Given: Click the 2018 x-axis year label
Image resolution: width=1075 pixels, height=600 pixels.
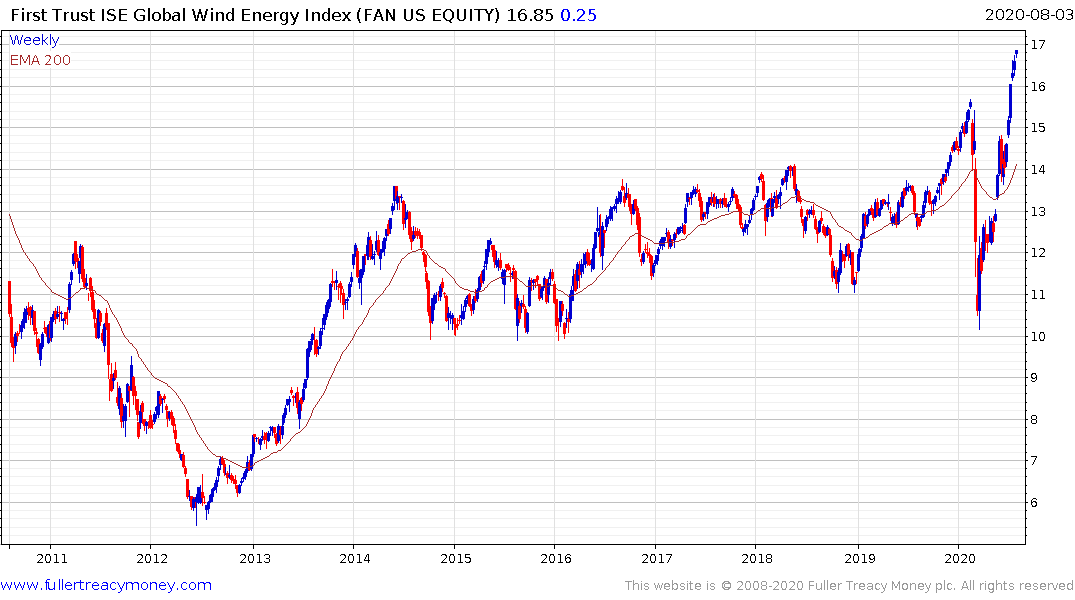Looking at the screenshot, I should tap(757, 558).
